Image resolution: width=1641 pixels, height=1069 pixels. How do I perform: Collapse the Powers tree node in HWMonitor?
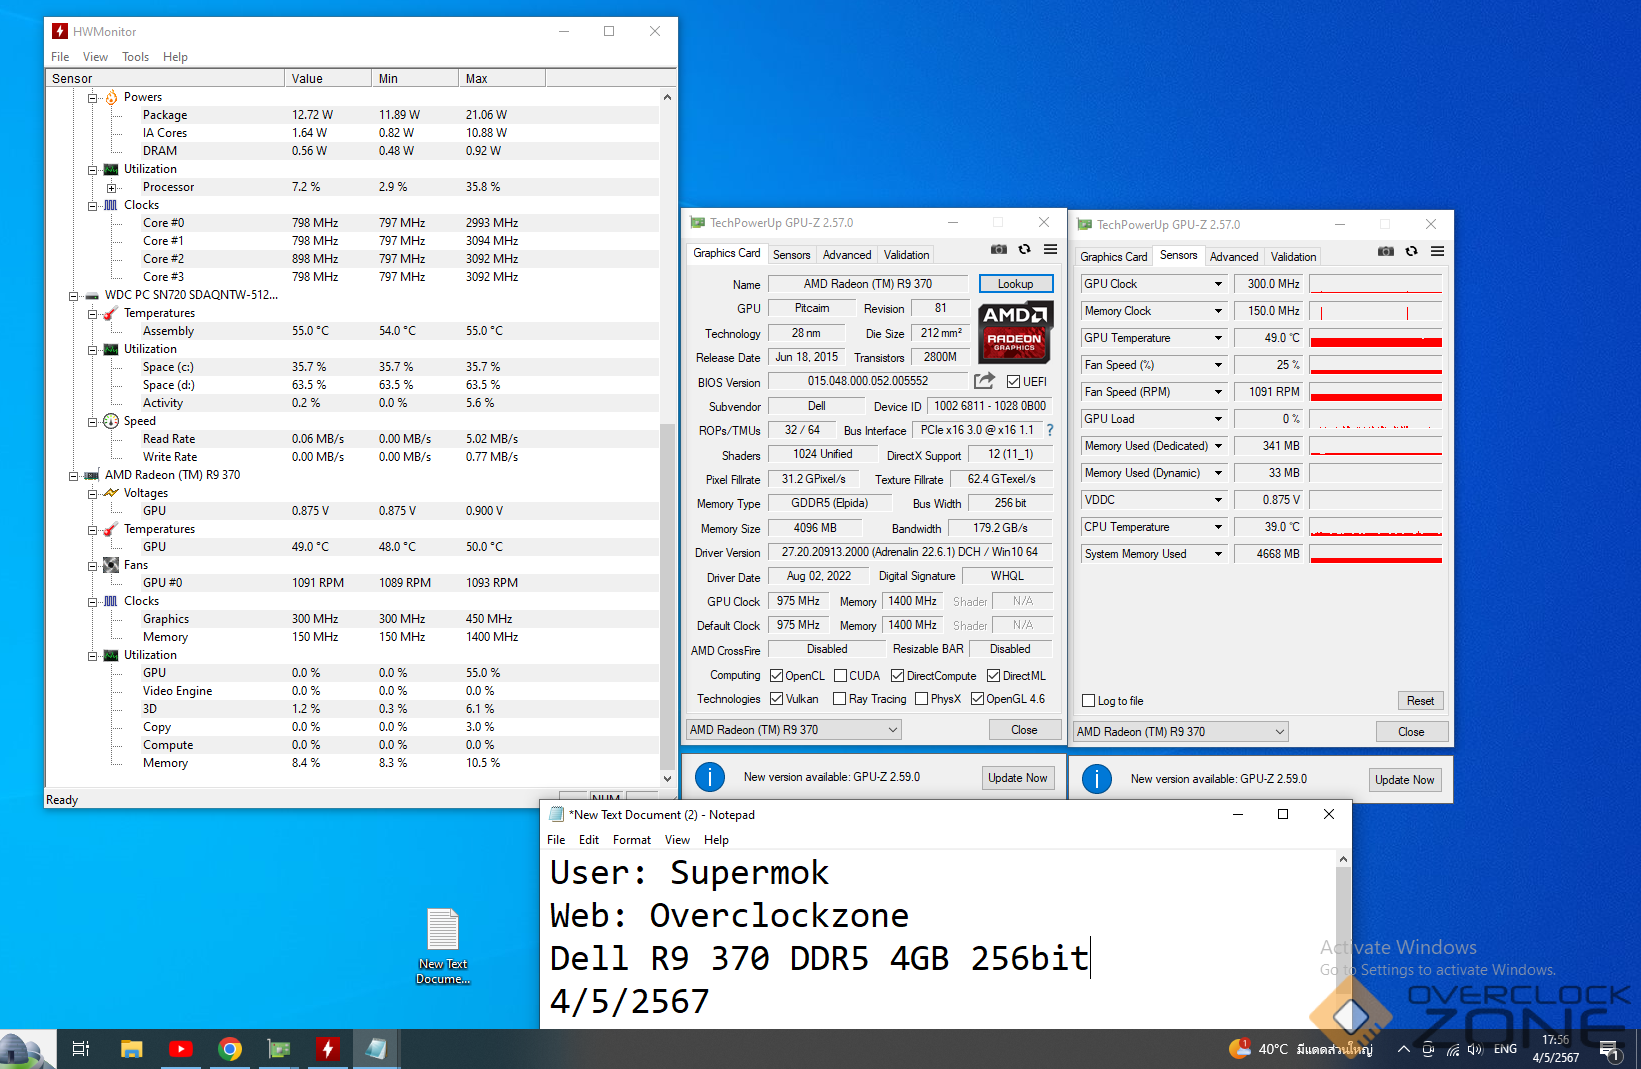(x=93, y=98)
